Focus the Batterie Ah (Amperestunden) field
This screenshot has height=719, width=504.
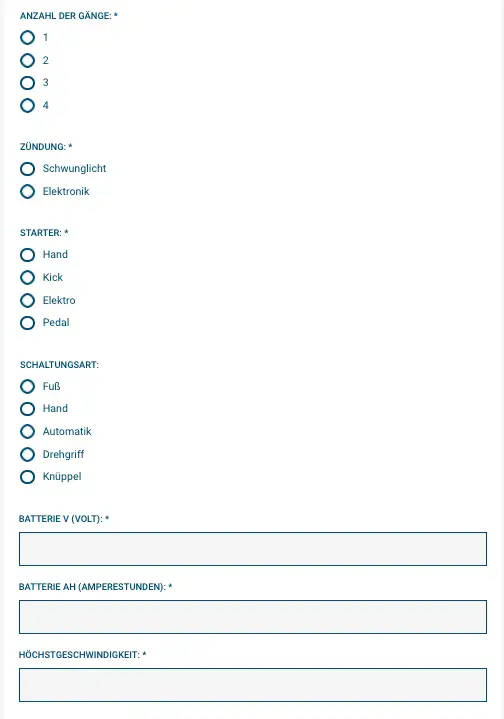click(253, 617)
